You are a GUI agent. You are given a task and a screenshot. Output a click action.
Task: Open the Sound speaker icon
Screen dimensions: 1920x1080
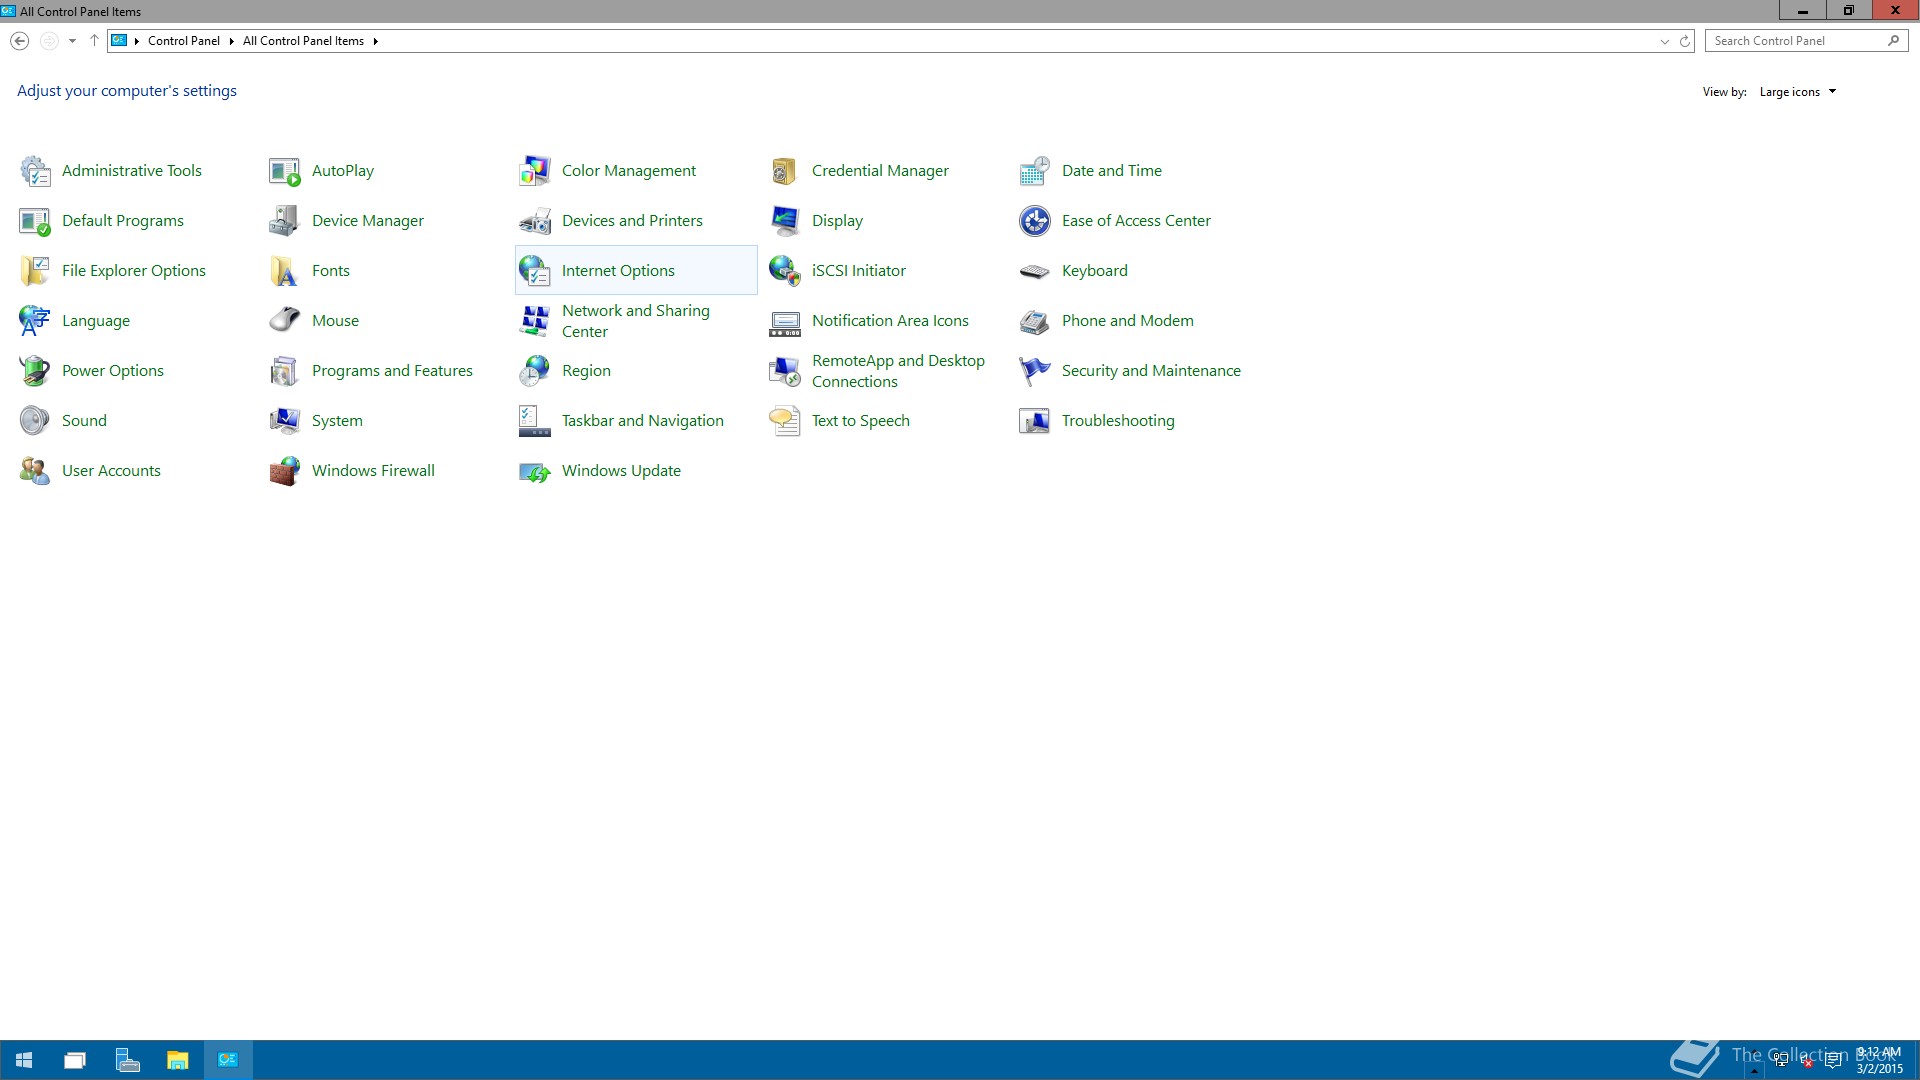point(35,421)
